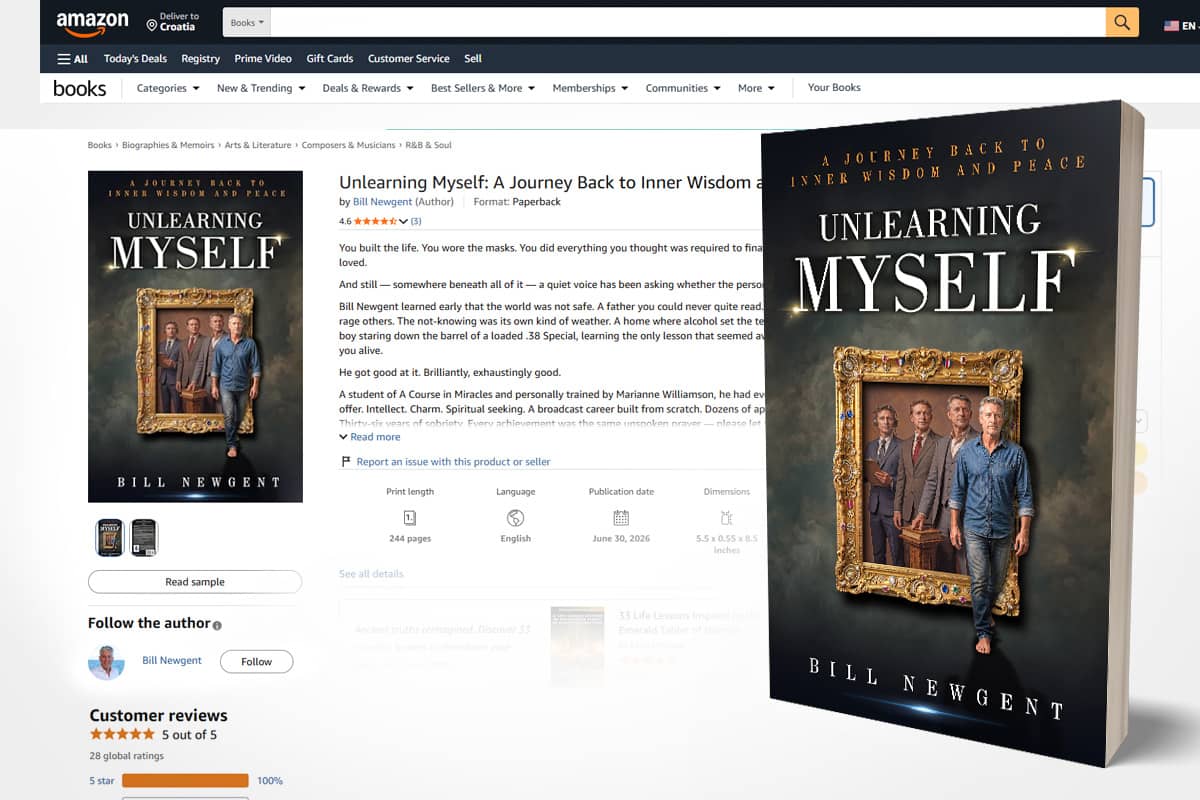Expand the Deals & Rewards dropdown
The width and height of the screenshot is (1200, 800).
[x=368, y=88]
